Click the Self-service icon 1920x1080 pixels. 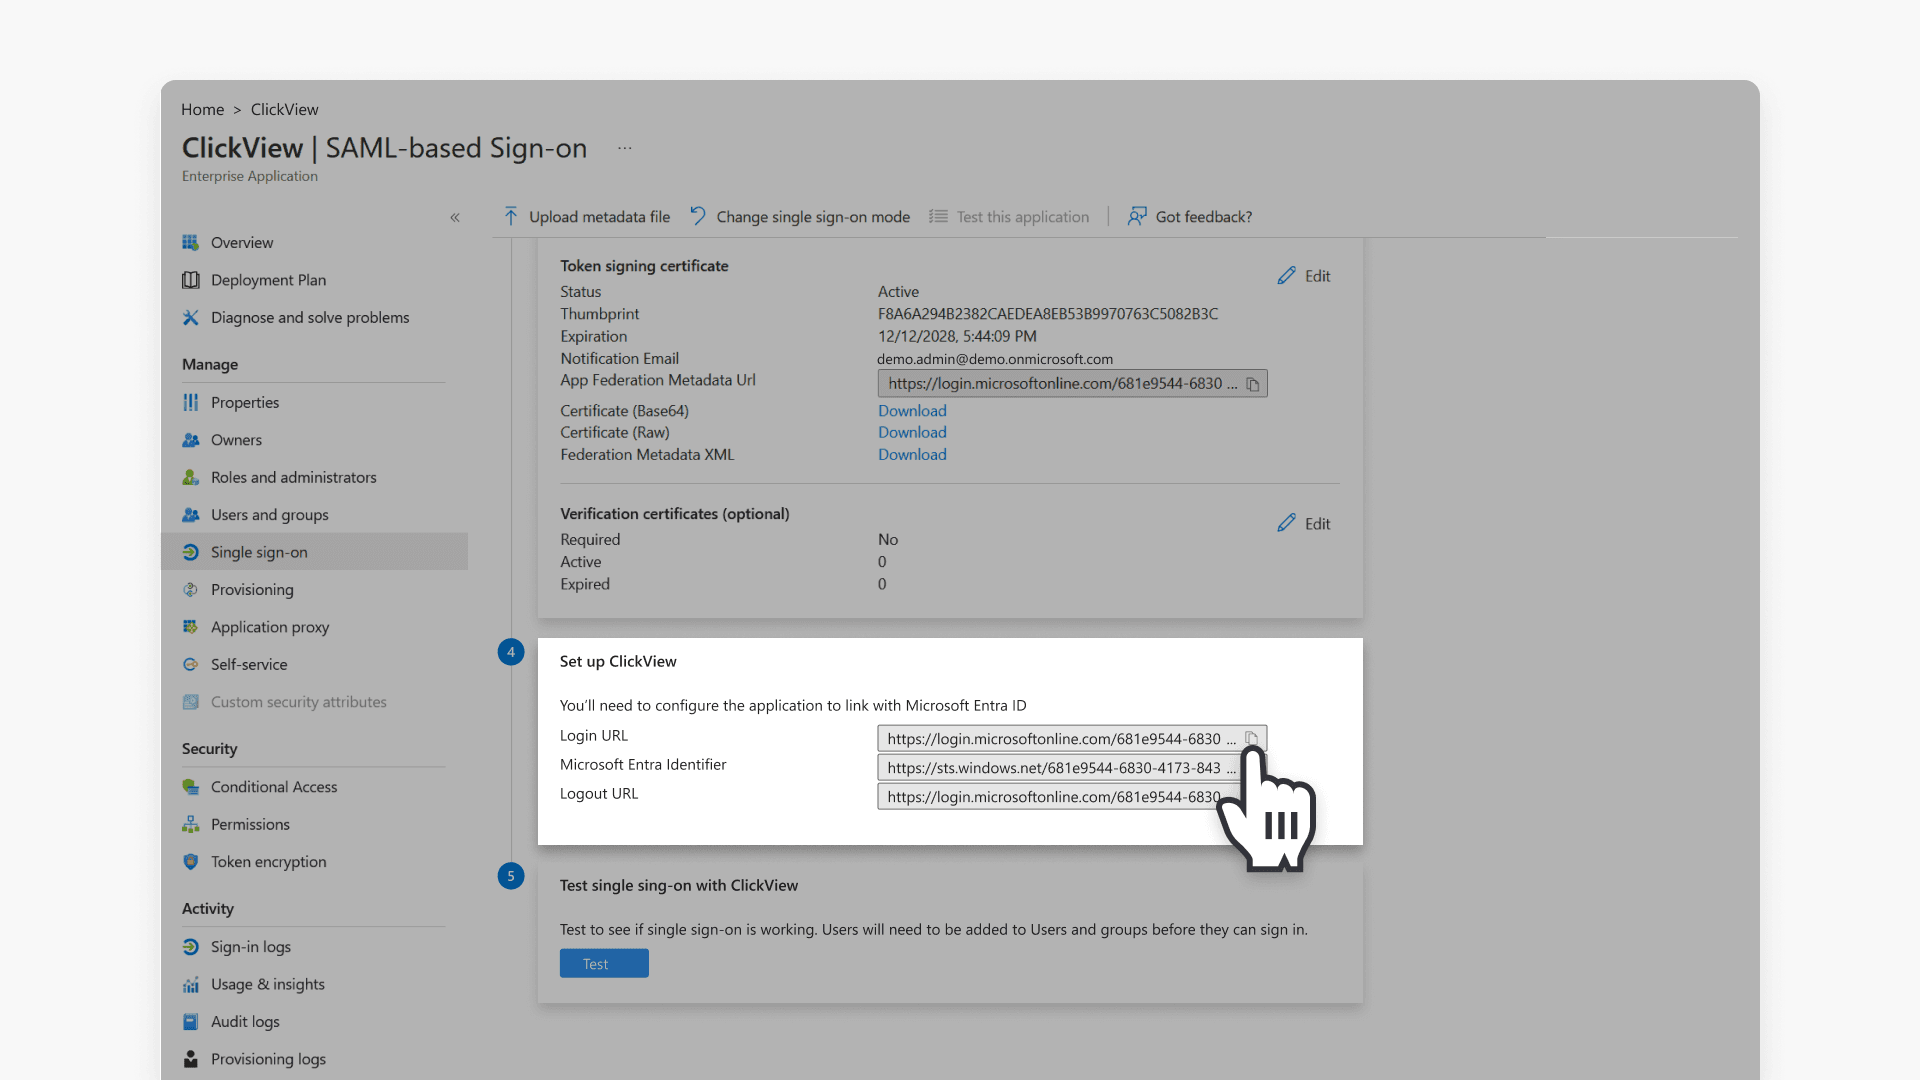coord(190,664)
